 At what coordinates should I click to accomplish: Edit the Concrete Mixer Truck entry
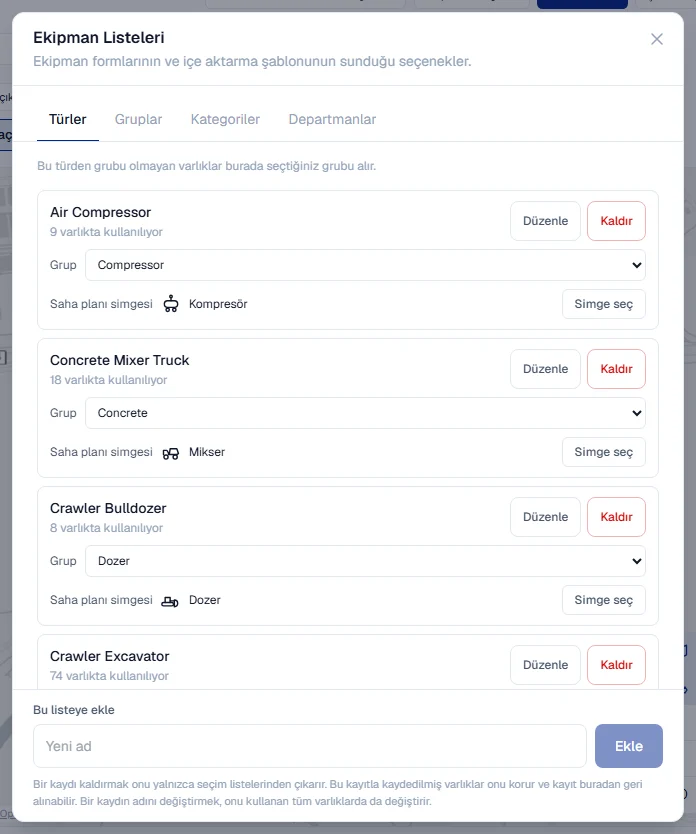point(545,369)
